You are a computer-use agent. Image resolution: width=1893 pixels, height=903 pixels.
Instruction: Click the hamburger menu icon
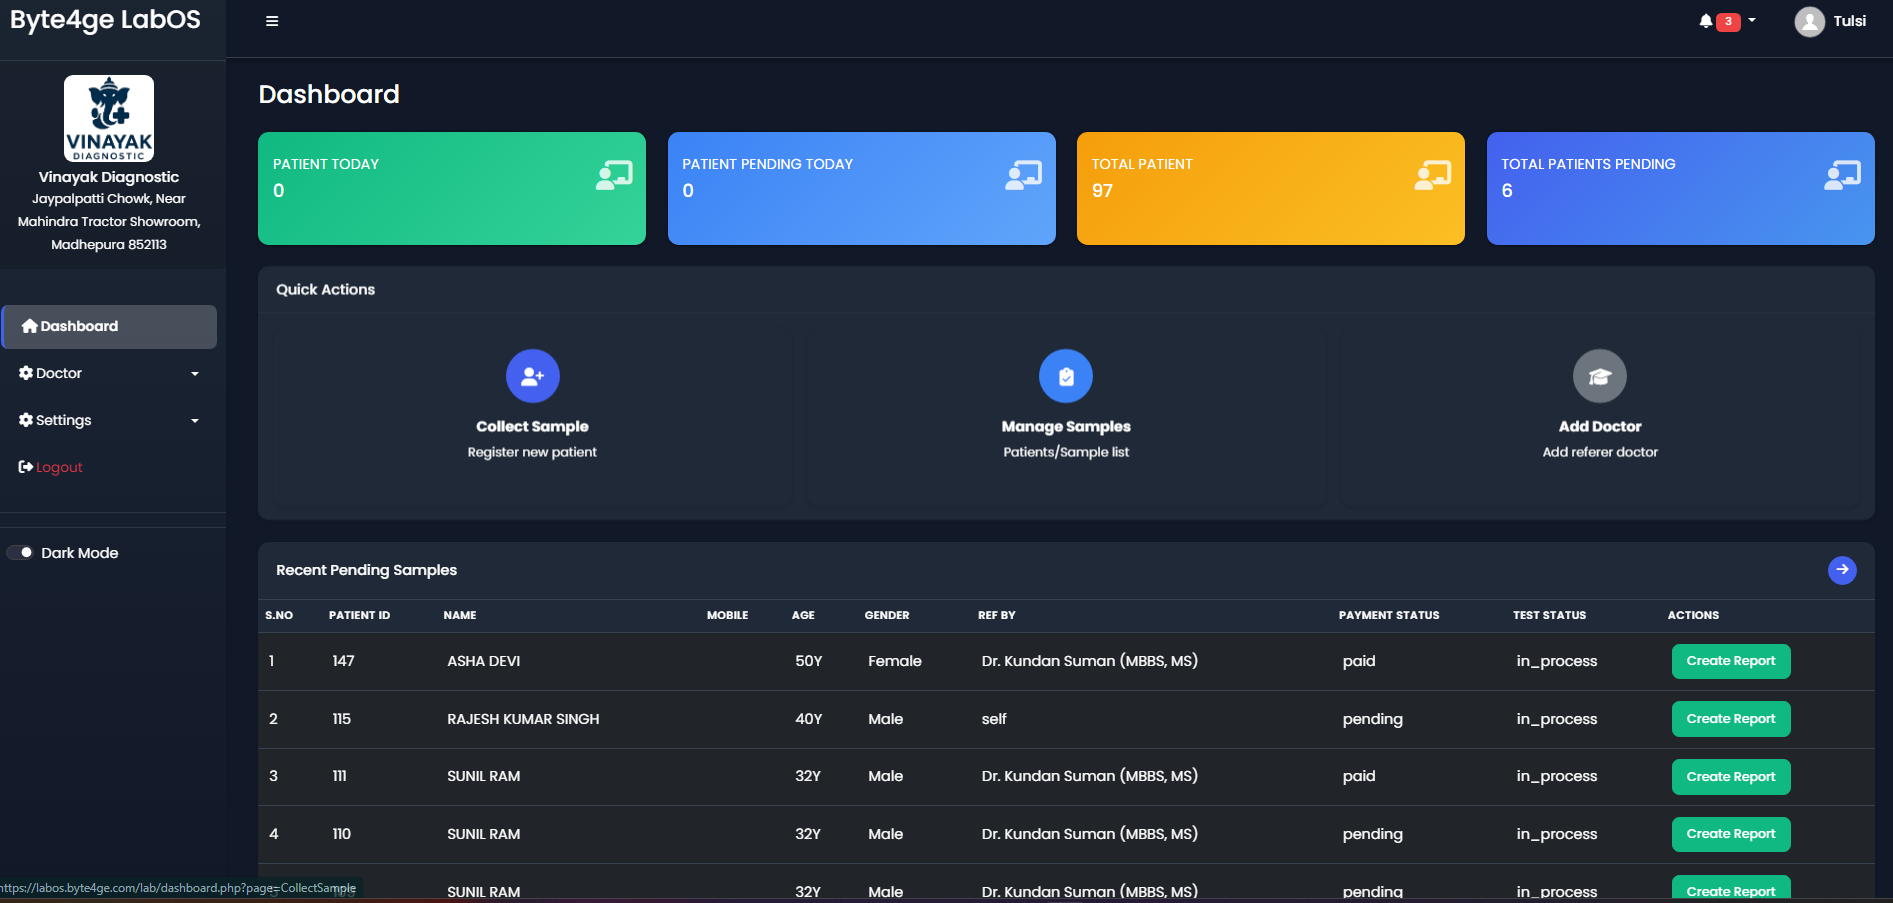(271, 20)
